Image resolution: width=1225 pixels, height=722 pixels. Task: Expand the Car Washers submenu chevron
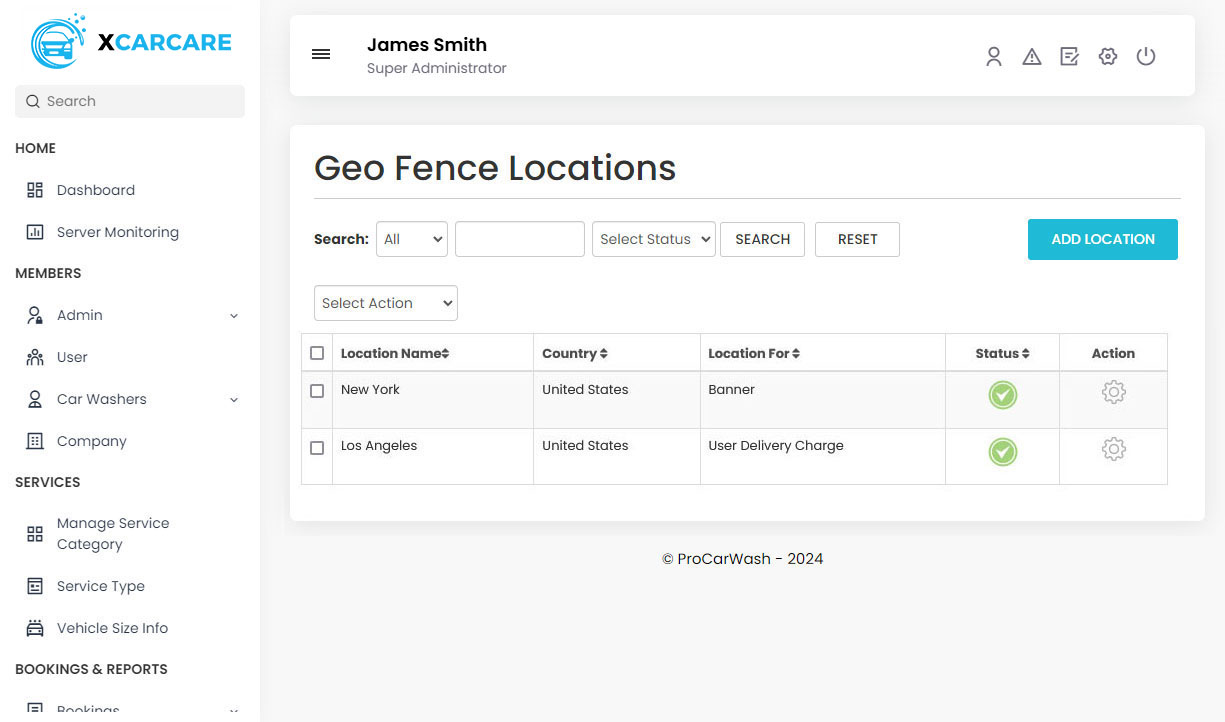(x=234, y=400)
